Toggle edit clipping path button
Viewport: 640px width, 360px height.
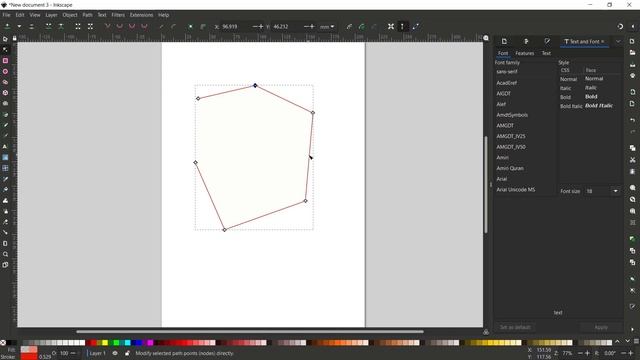[349, 27]
